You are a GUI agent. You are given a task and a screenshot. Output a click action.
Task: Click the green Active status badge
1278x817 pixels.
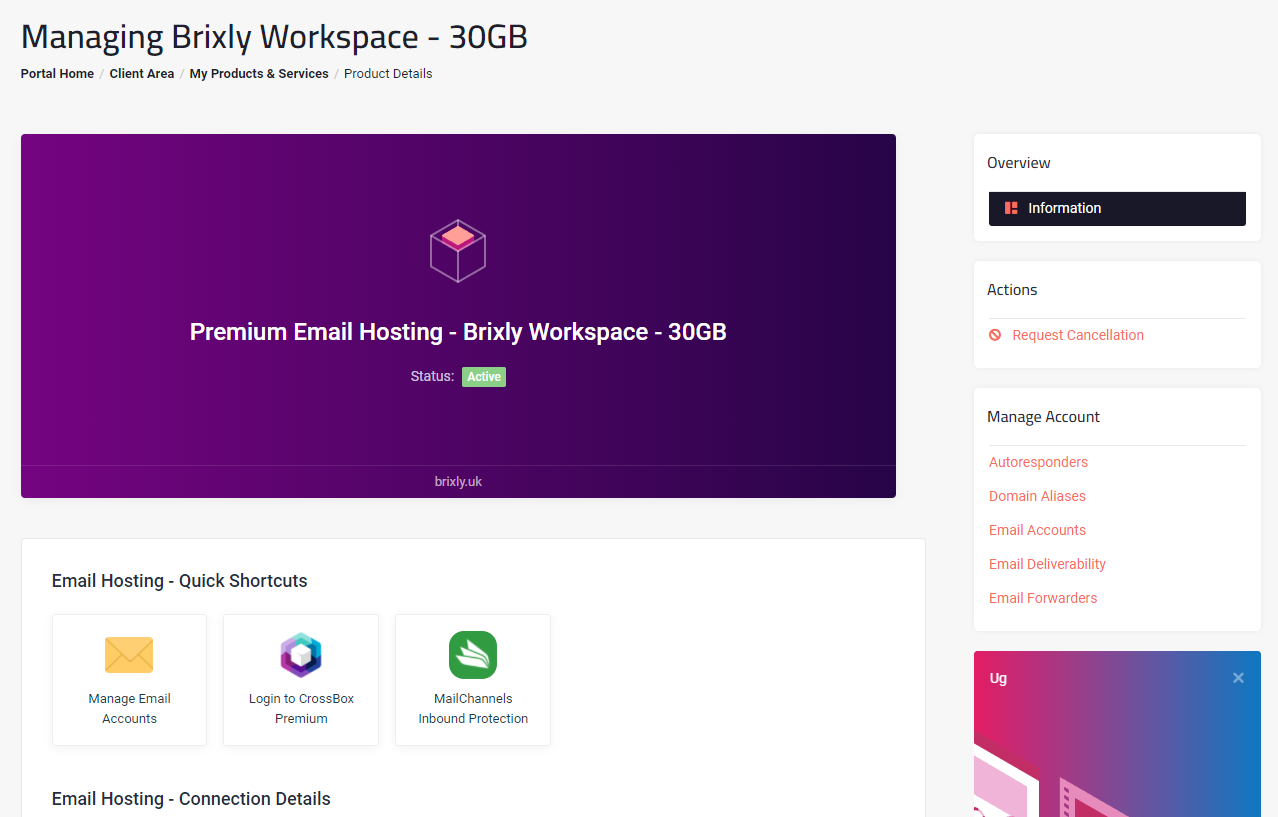(x=484, y=377)
